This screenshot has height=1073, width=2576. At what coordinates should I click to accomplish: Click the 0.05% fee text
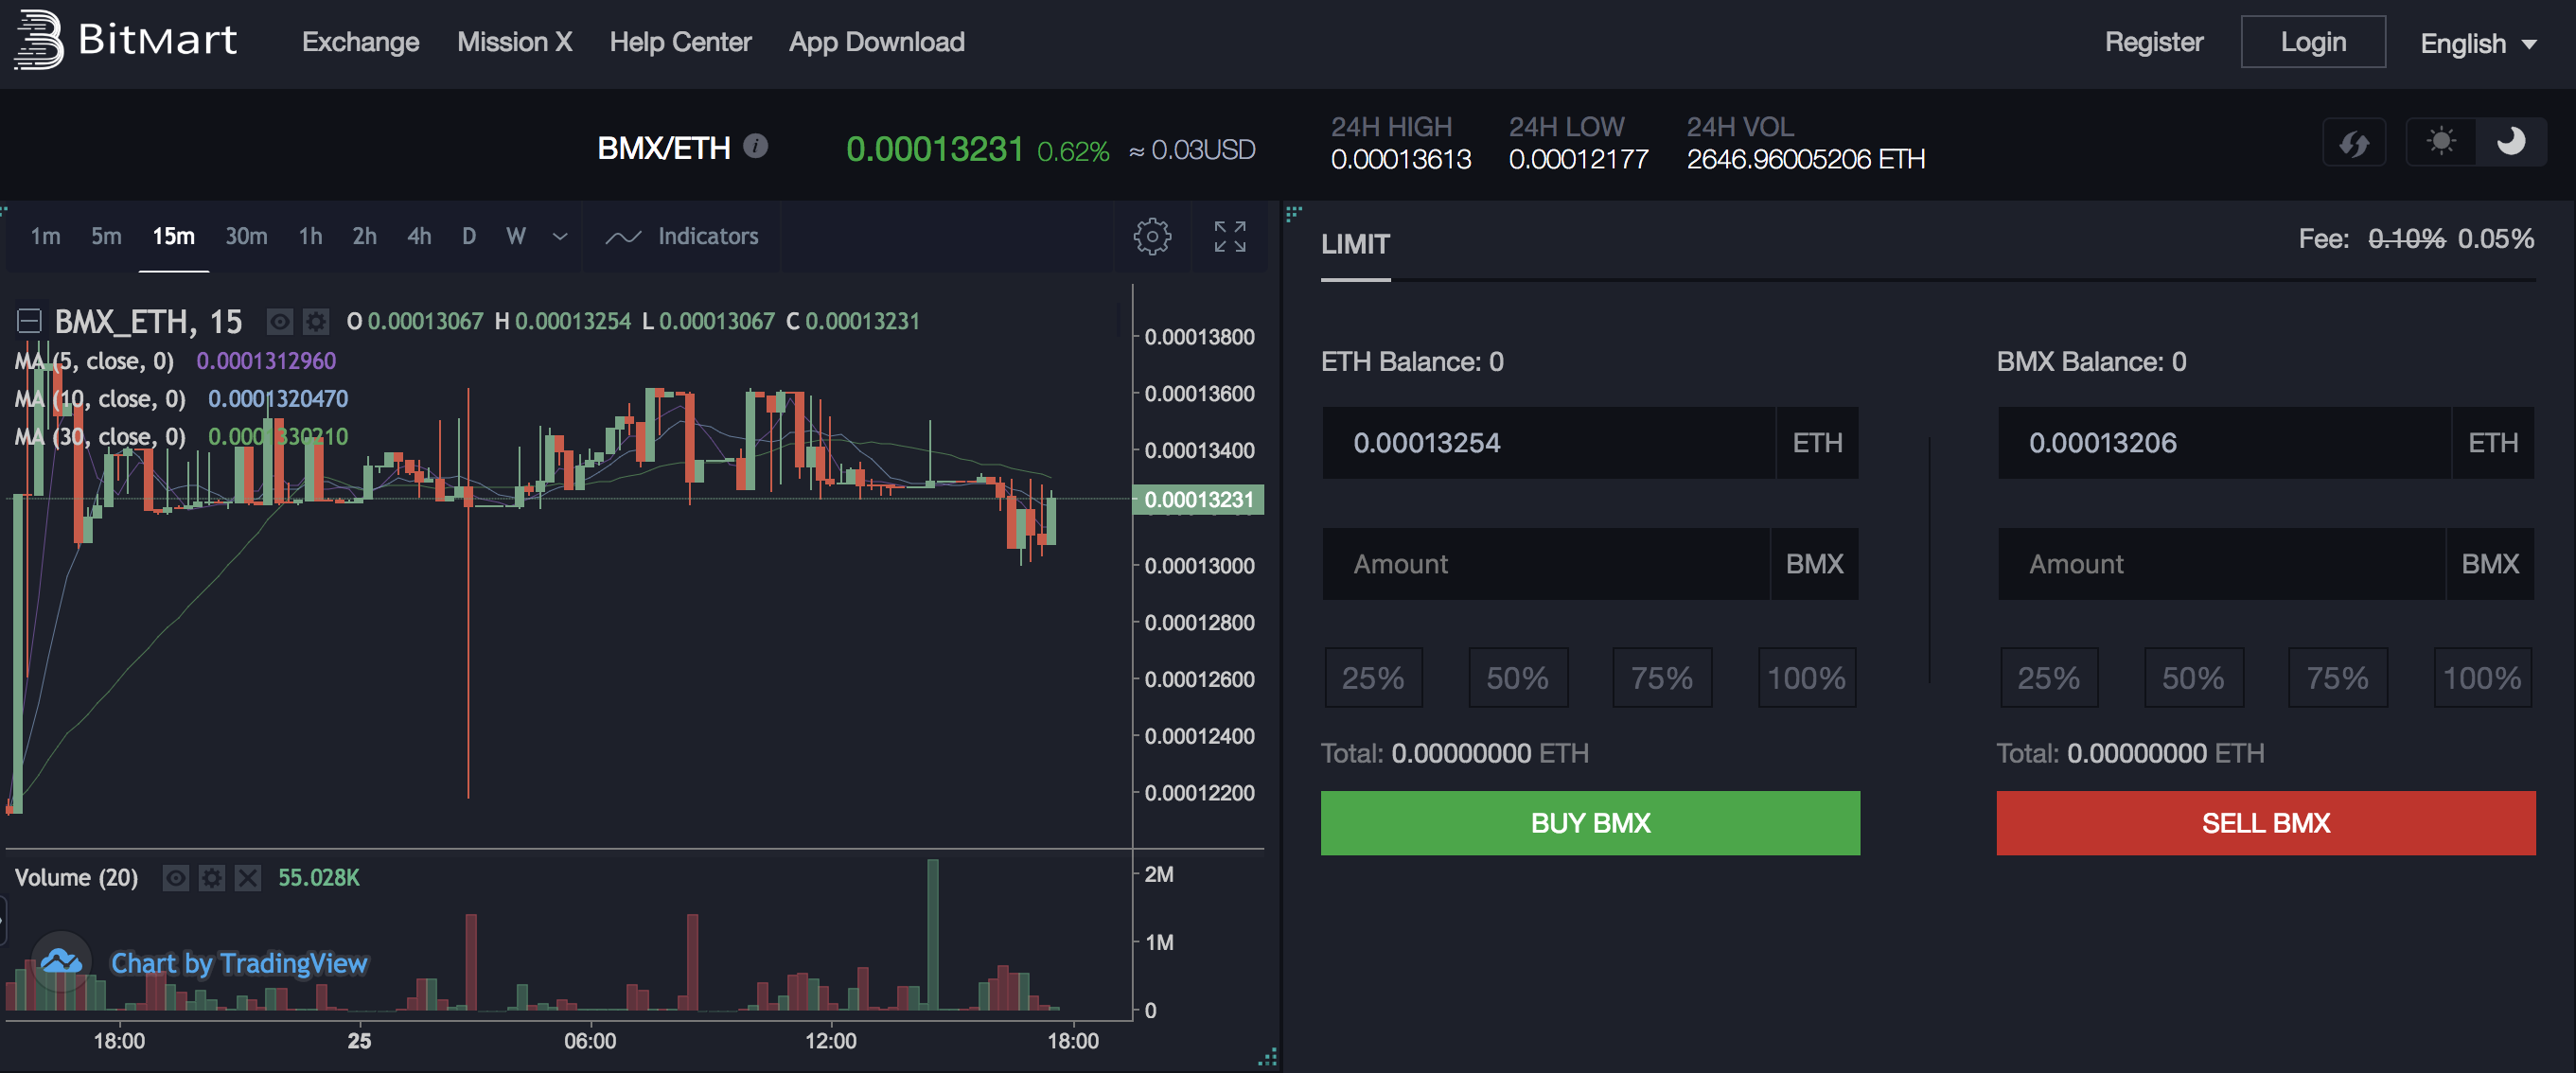[x=2496, y=239]
